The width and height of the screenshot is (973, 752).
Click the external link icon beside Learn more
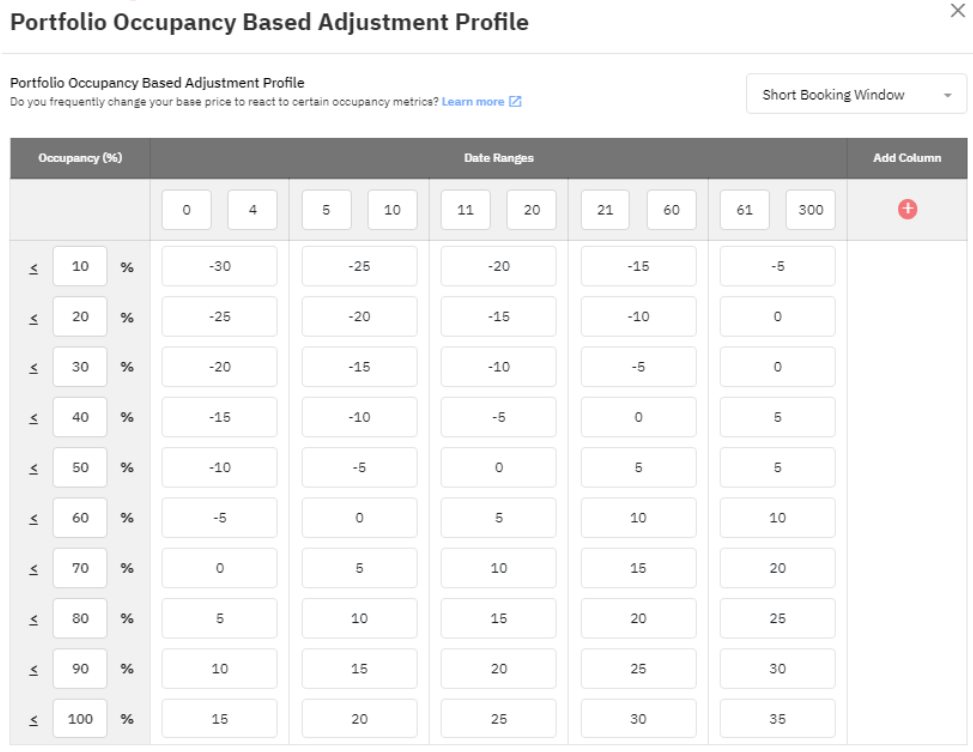coord(515,102)
